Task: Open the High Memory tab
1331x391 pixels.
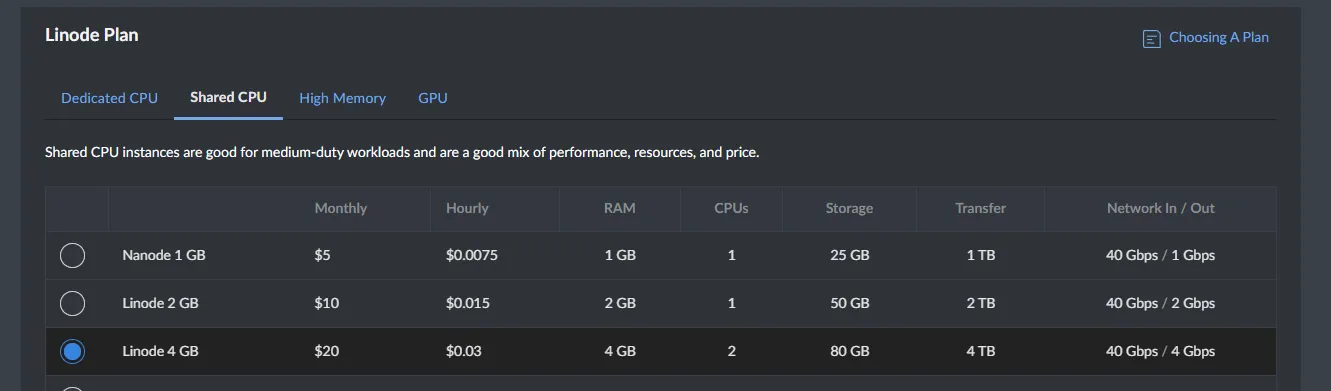Action: [x=342, y=98]
